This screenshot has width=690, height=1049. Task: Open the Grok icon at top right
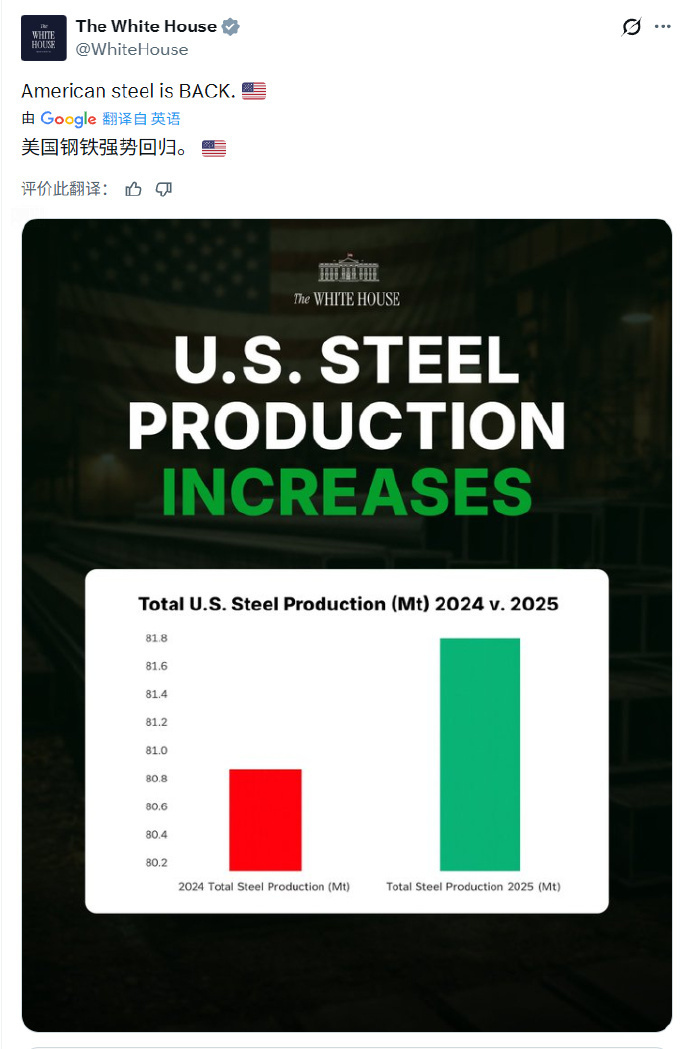coord(631,27)
